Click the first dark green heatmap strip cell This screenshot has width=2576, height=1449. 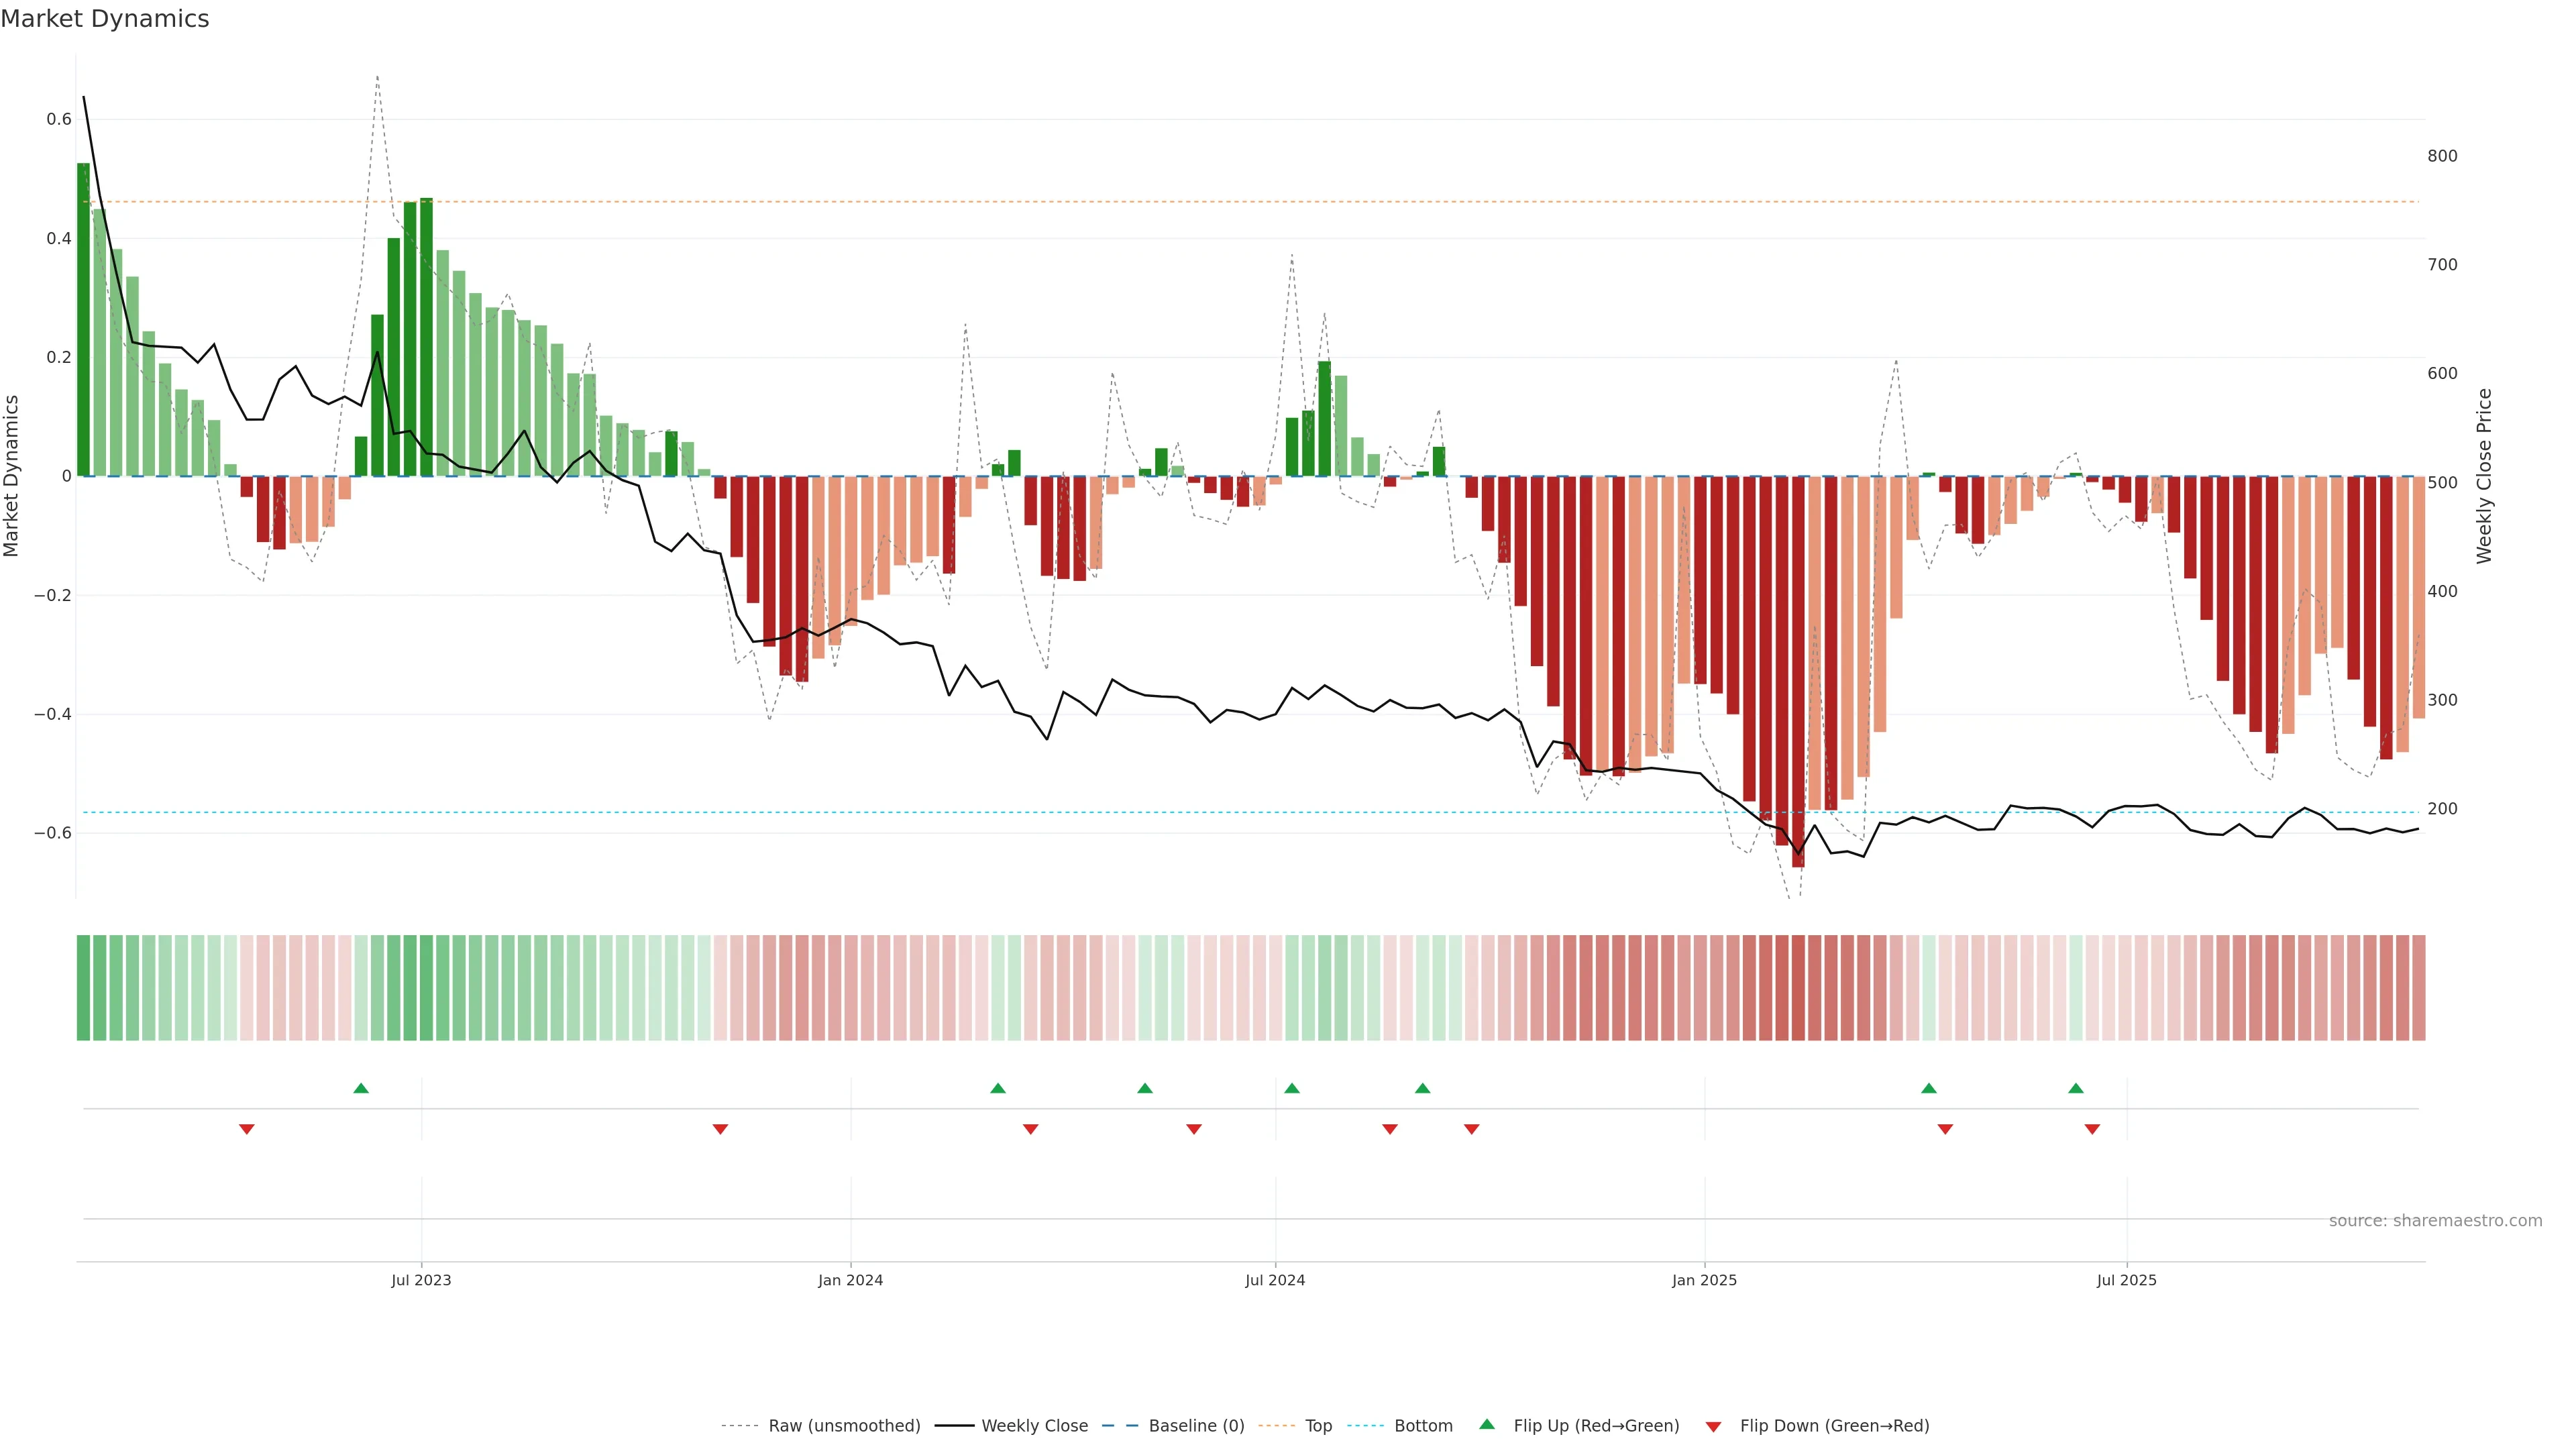pyautogui.click(x=83, y=988)
